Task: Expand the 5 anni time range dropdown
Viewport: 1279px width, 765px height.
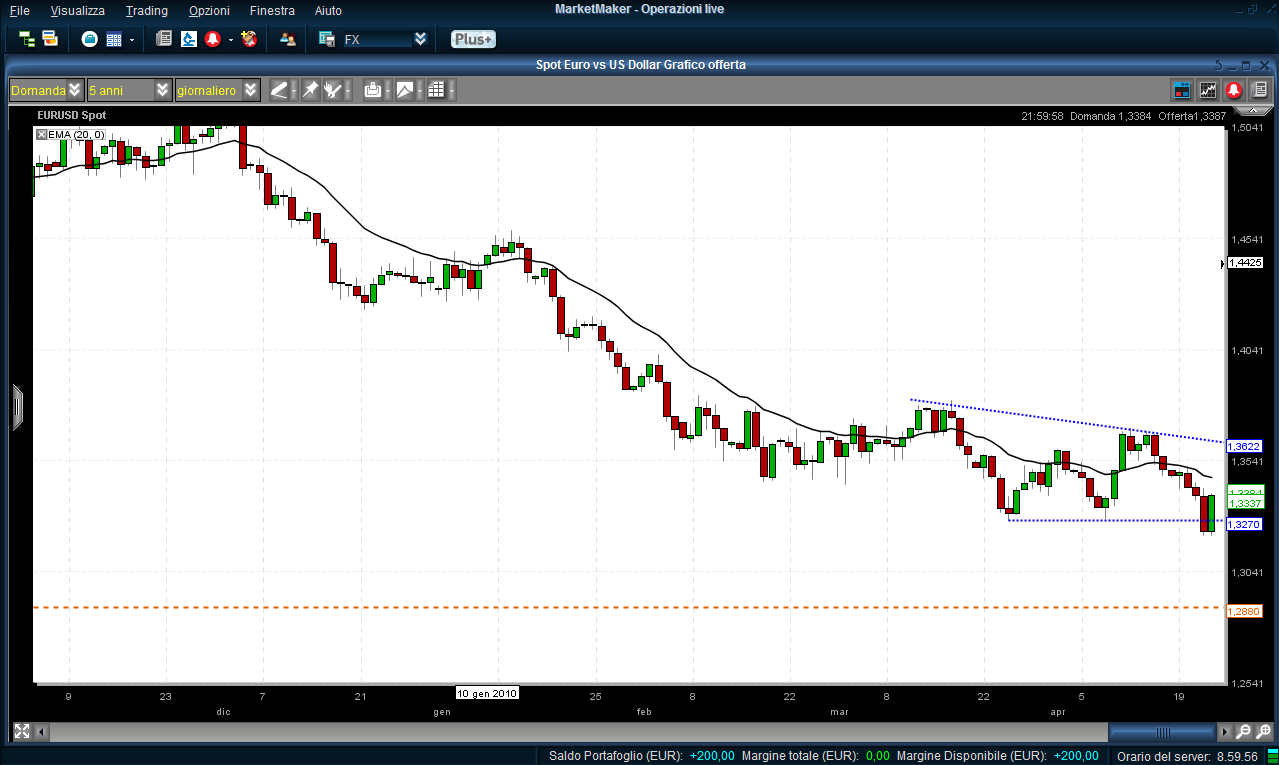Action: pos(163,90)
